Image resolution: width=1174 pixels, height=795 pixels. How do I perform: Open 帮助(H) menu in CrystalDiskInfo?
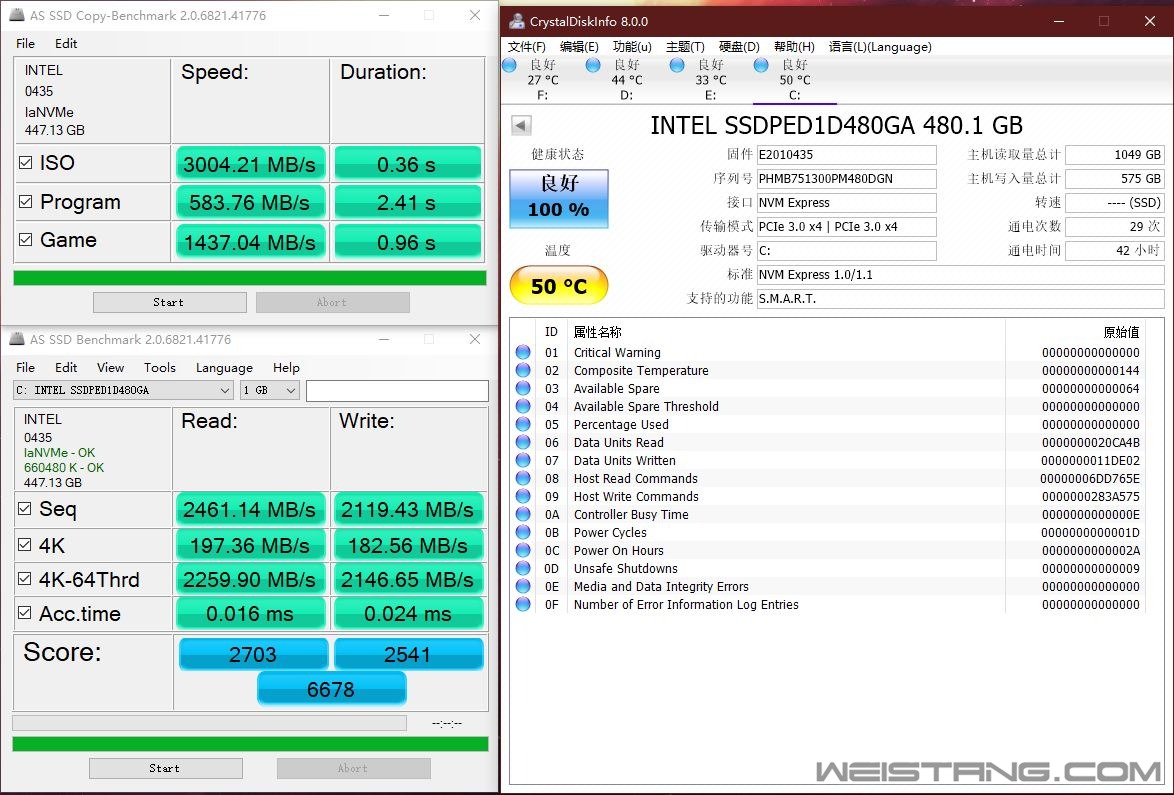794,46
